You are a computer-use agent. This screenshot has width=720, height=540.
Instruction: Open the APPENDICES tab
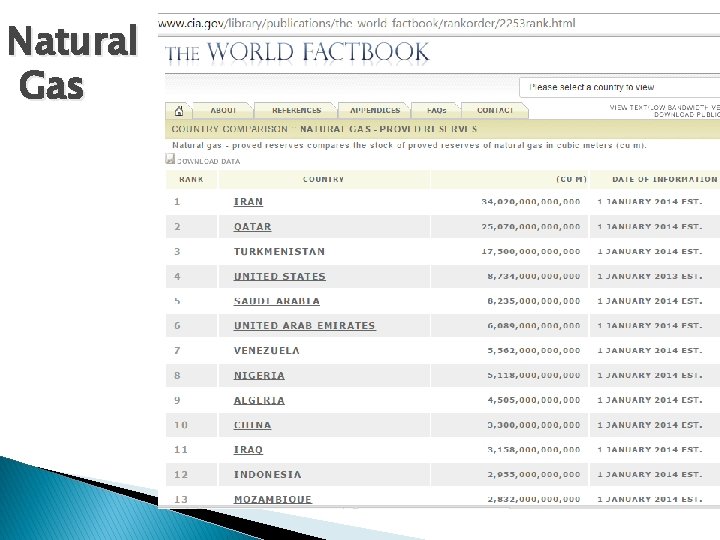[375, 111]
